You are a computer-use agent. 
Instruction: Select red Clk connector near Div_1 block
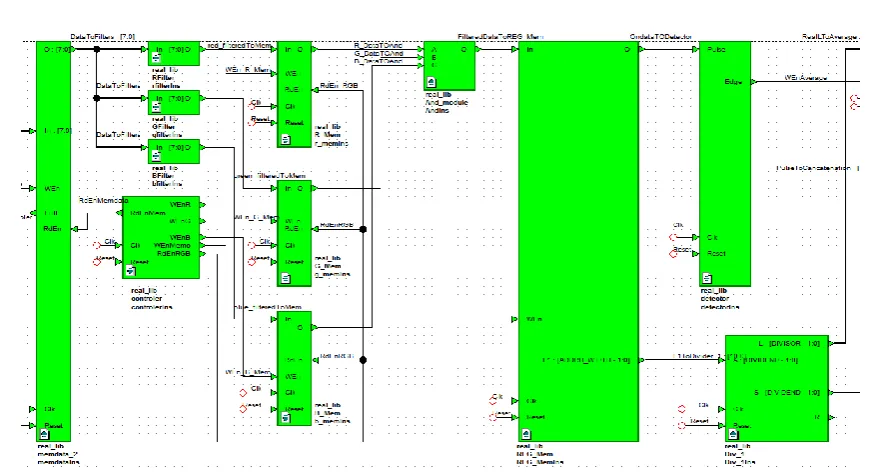(x=682, y=409)
